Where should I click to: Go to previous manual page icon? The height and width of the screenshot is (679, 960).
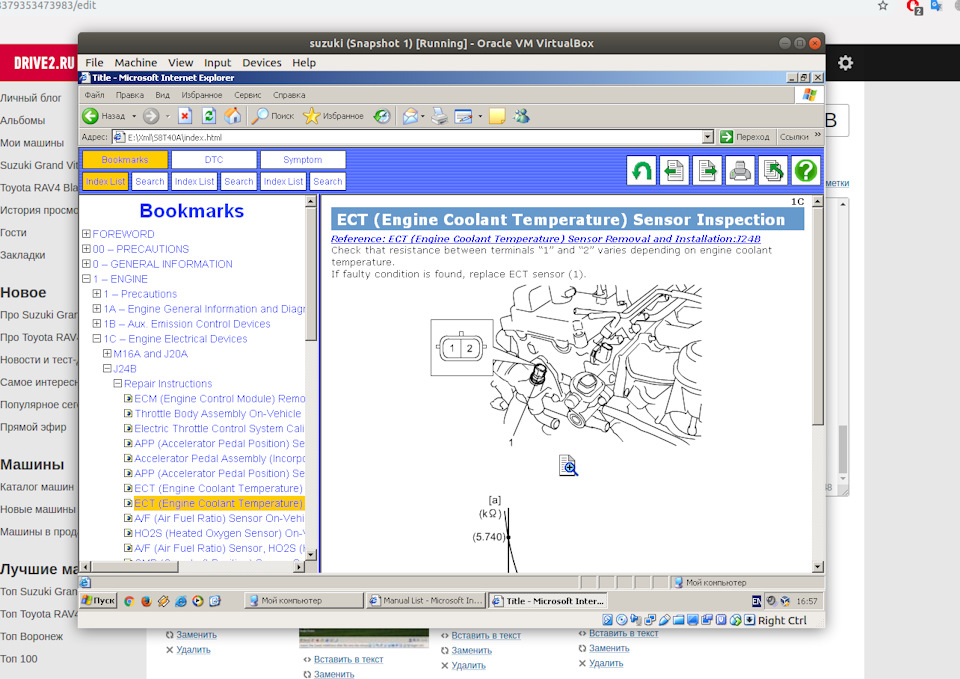674,171
